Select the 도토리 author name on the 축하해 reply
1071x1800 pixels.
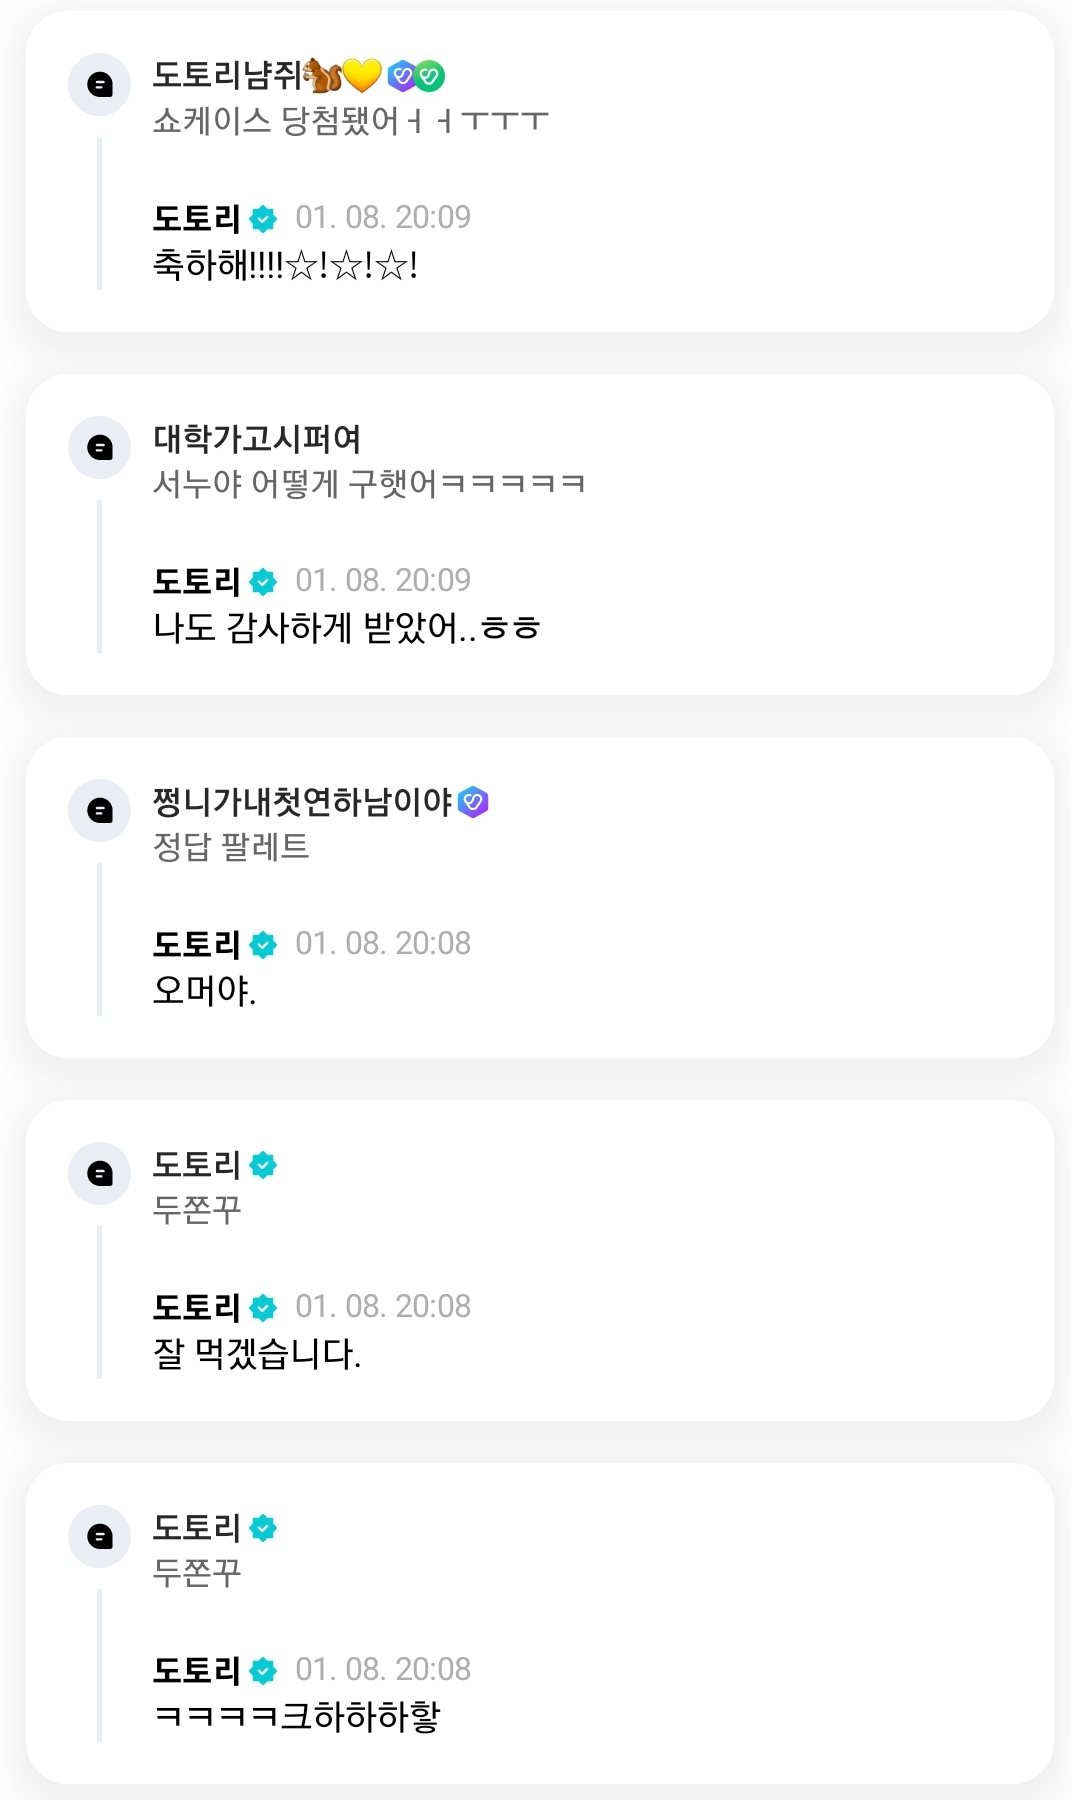[x=196, y=218]
